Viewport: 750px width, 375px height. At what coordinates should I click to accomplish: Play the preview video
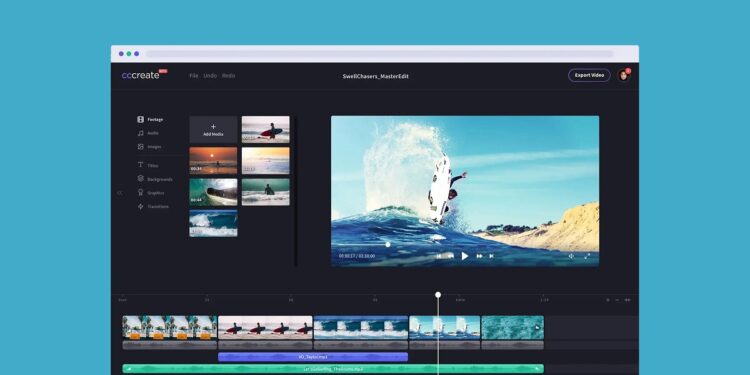[x=464, y=256]
